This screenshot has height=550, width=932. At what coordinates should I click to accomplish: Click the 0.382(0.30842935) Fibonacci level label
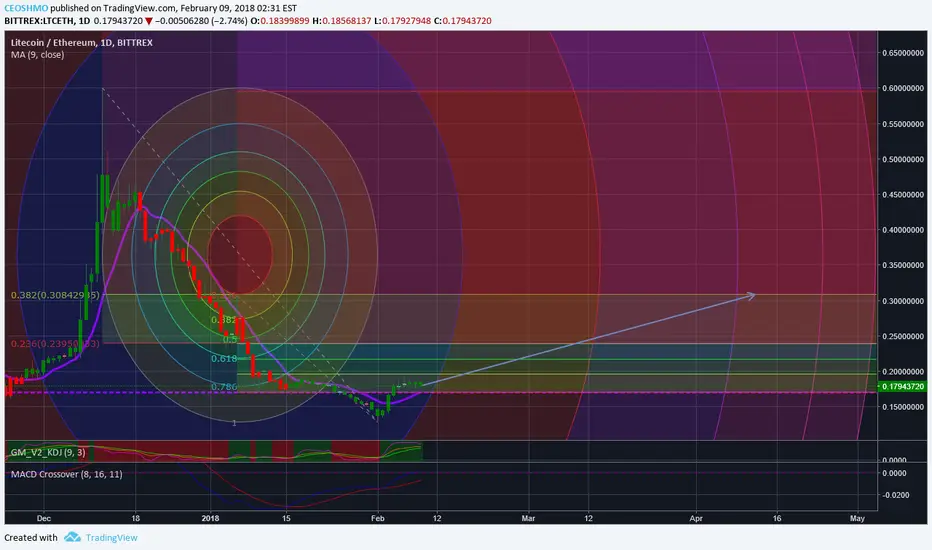[55, 295]
